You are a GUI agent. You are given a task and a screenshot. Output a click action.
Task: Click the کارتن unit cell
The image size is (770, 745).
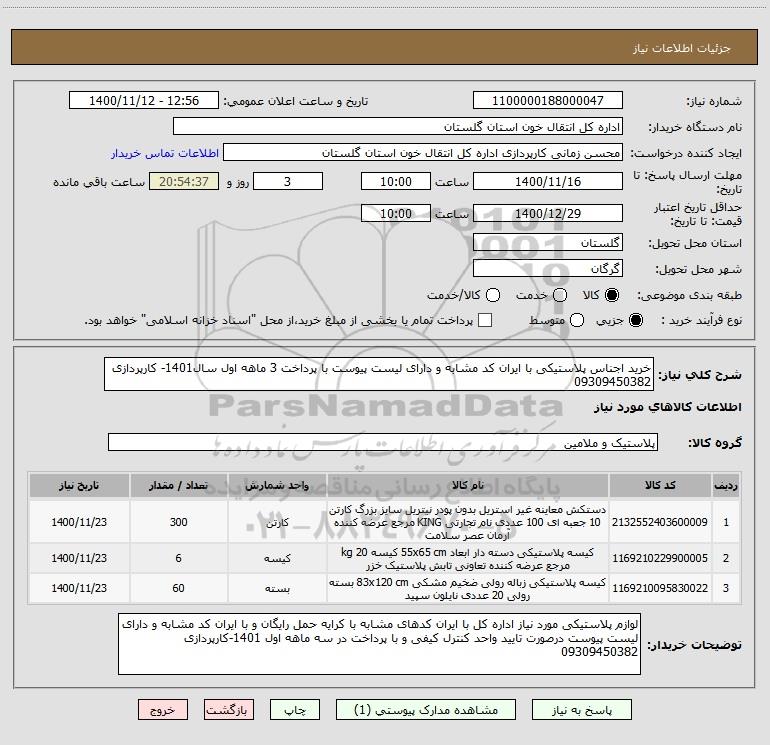277,523
